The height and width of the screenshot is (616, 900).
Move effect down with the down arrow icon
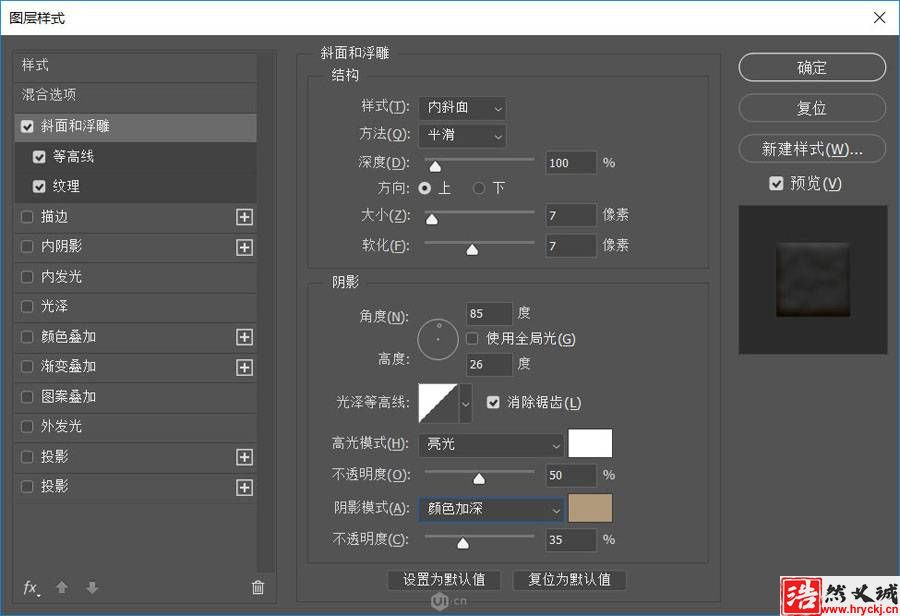point(92,587)
